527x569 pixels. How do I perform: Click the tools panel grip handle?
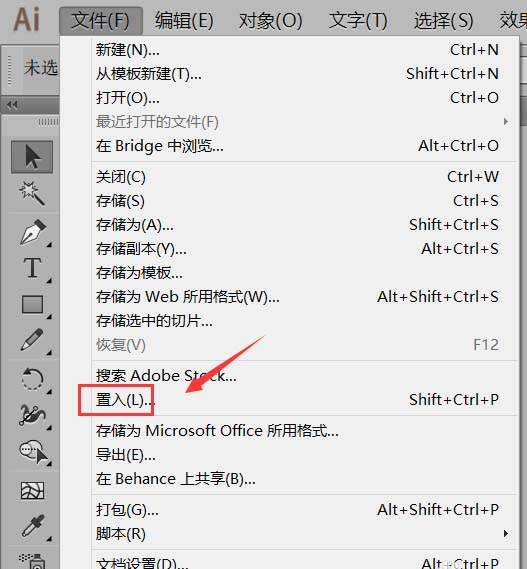tap(48, 122)
